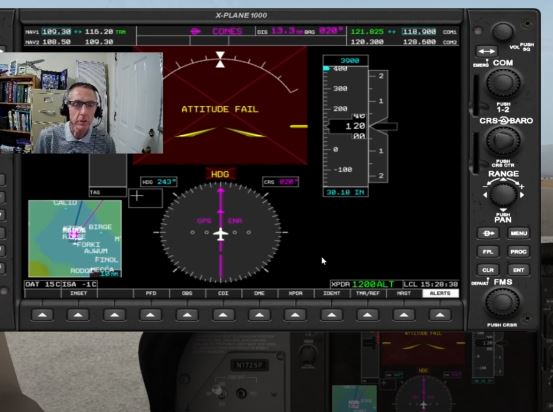Click the COM1 active frequency 121.825
This screenshot has width=553, height=412.
pyautogui.click(x=367, y=32)
